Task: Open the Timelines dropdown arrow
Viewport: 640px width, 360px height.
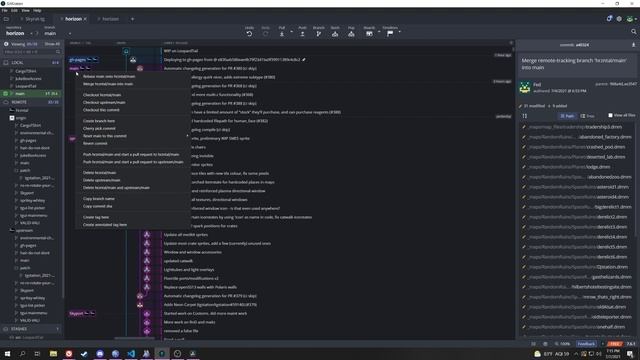Action: [400, 32]
